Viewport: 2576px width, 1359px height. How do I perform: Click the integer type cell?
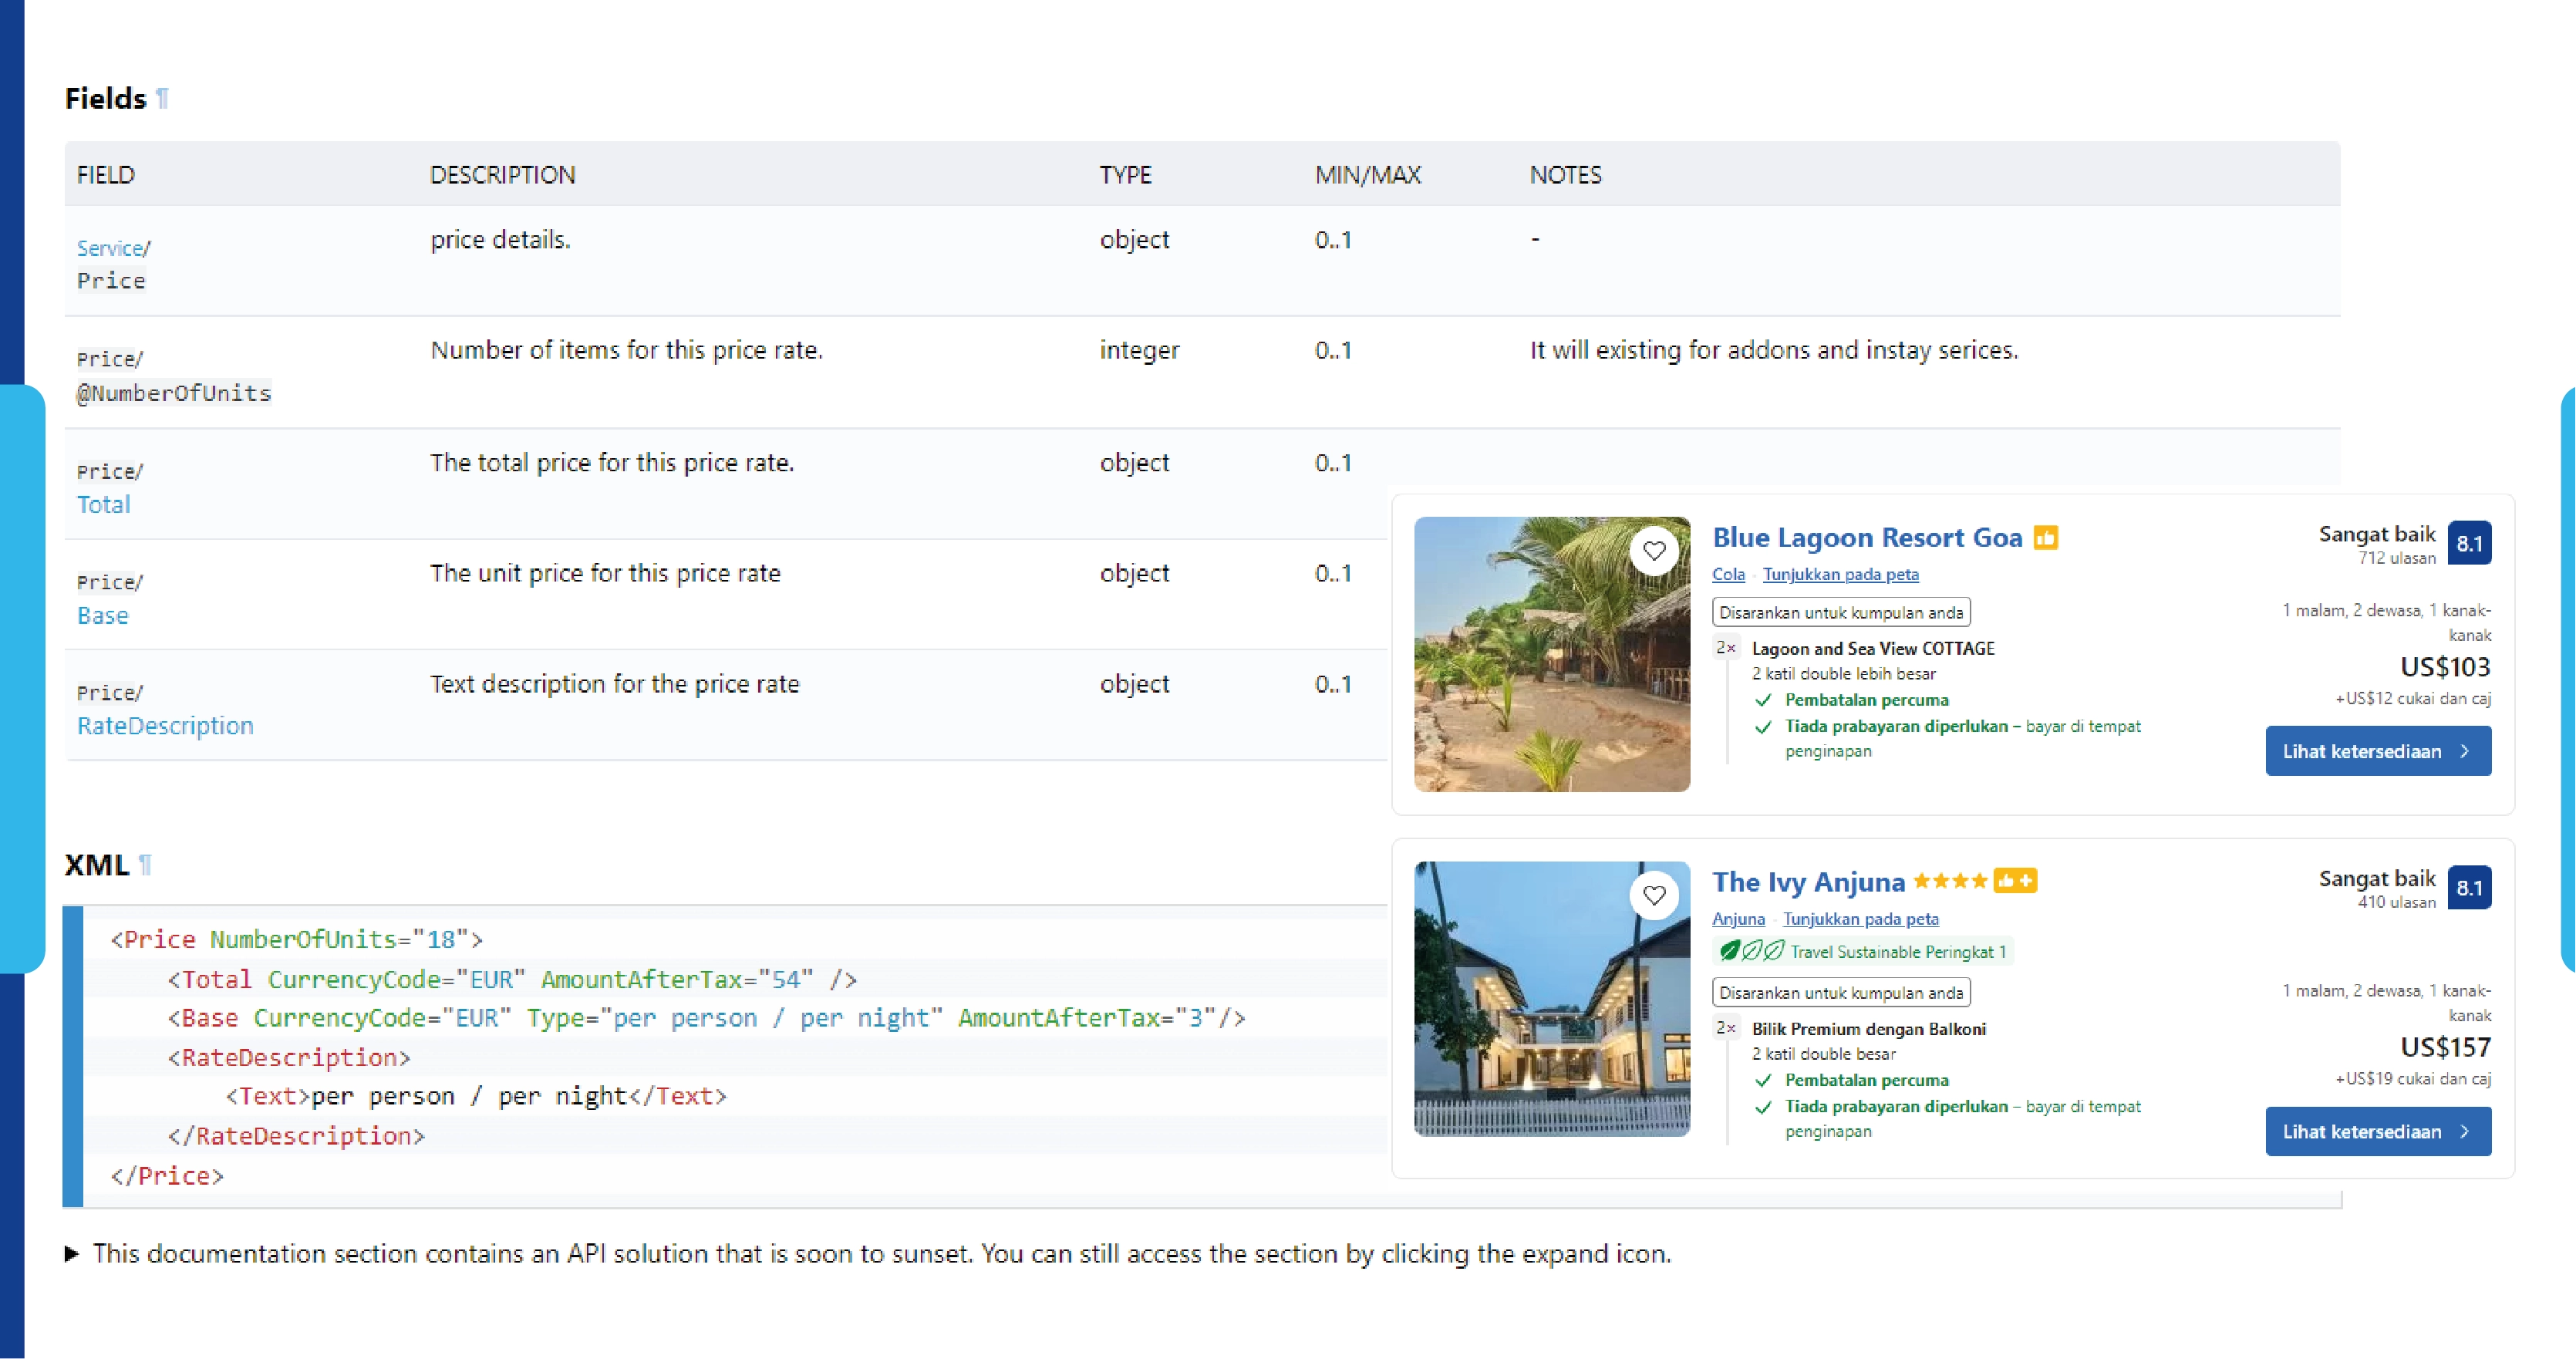(x=1140, y=350)
